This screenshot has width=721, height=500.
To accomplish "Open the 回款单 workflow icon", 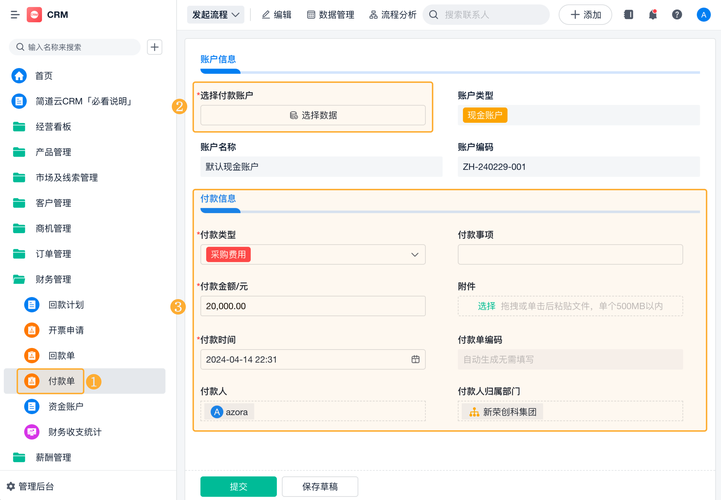I will (x=32, y=356).
